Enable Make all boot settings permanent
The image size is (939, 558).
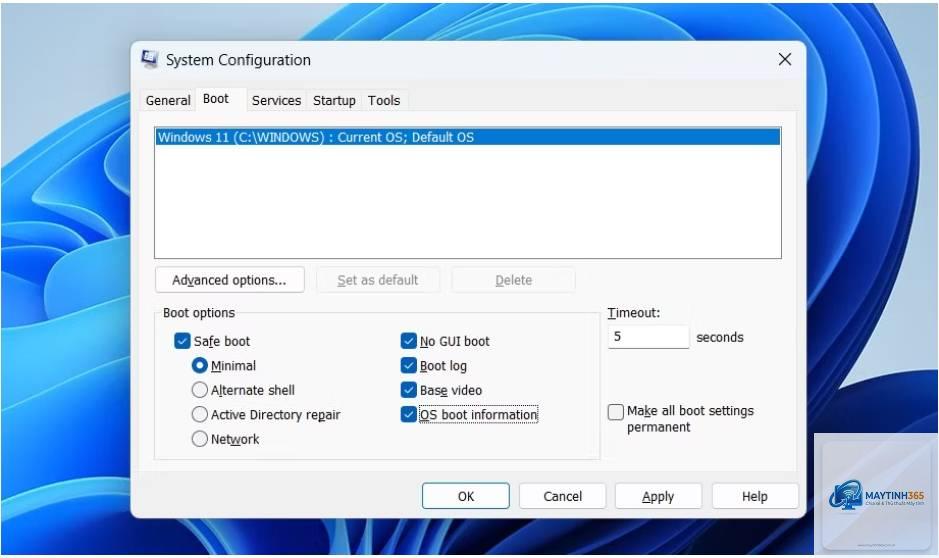pos(616,412)
